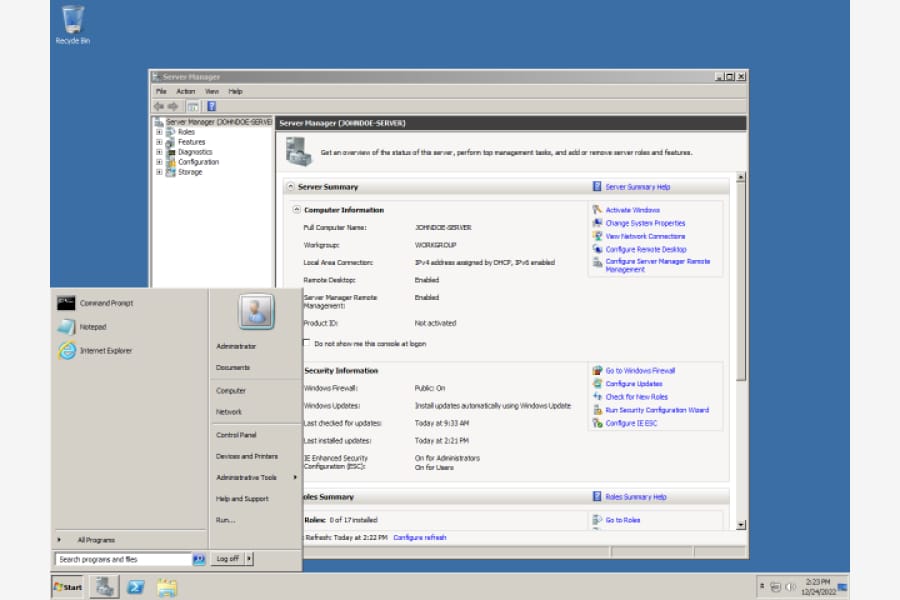Click the clock showing 2:23 PM in taskbar

[x=817, y=582]
